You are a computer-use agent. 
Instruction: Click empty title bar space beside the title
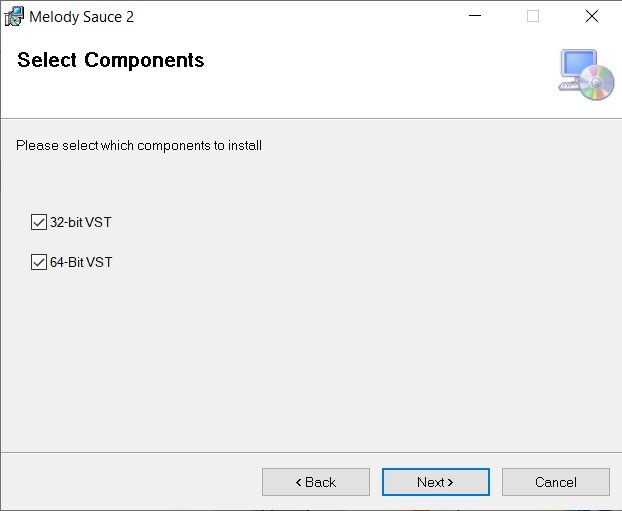click(x=300, y=16)
